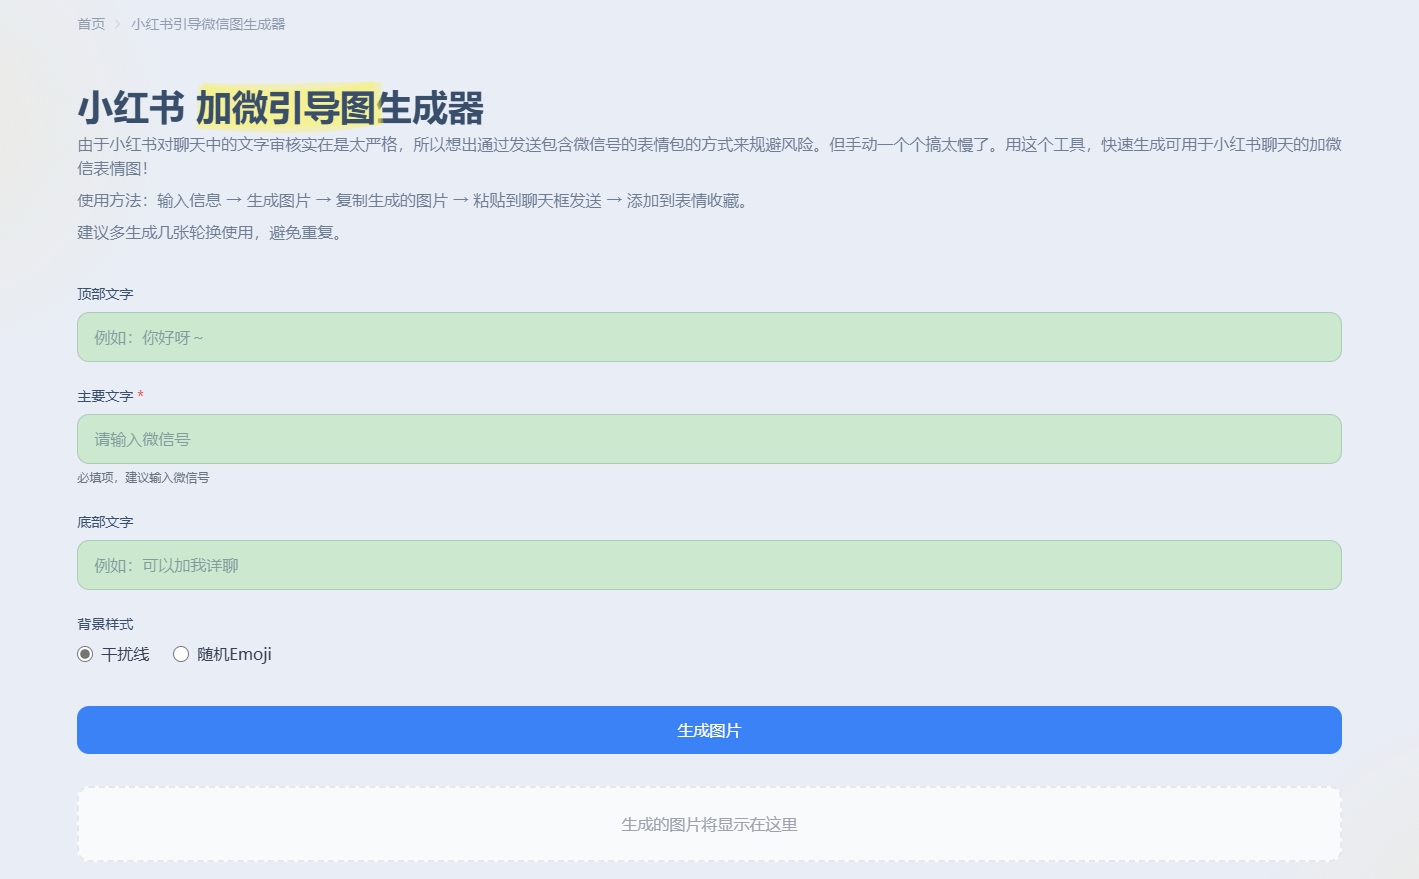This screenshot has width=1419, height=879.
Task: Focus the 顶部文字 input with 你好呀 placeholder
Action: click(x=709, y=338)
